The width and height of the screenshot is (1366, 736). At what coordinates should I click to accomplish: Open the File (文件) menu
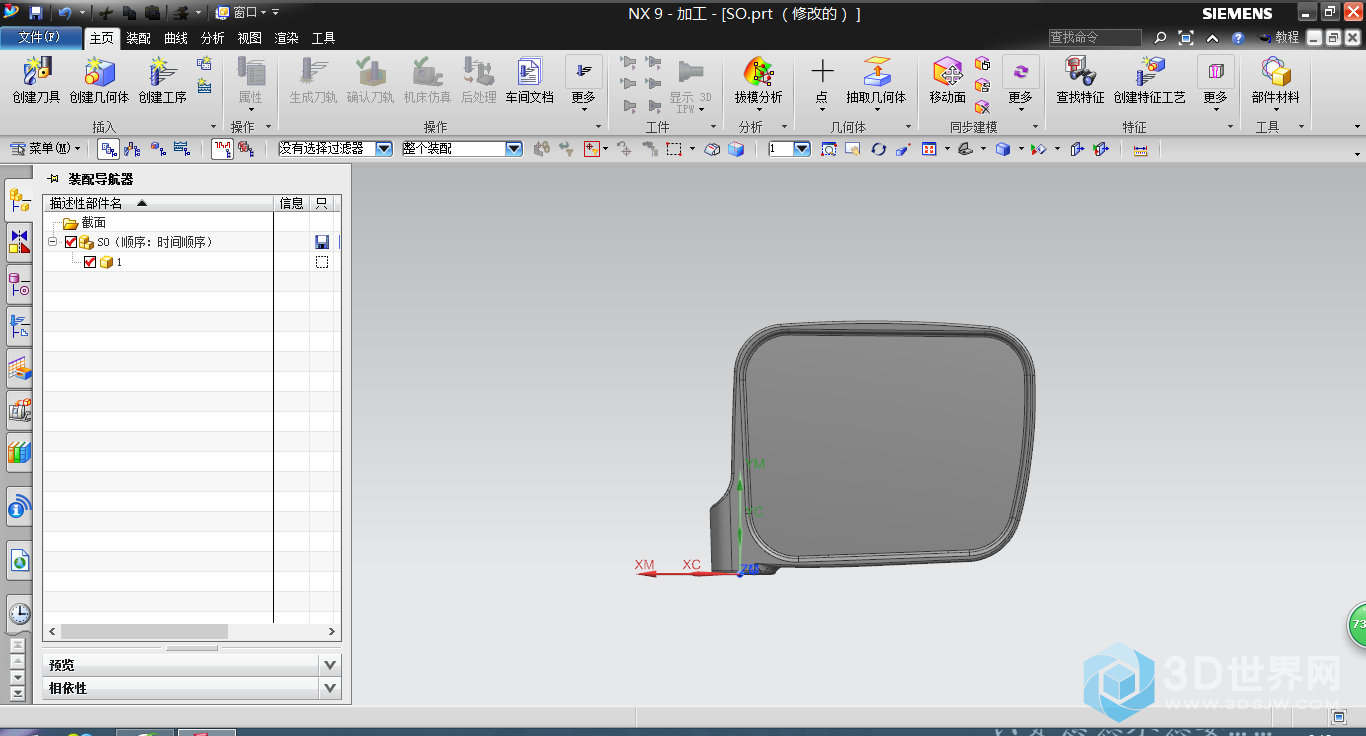coord(39,38)
